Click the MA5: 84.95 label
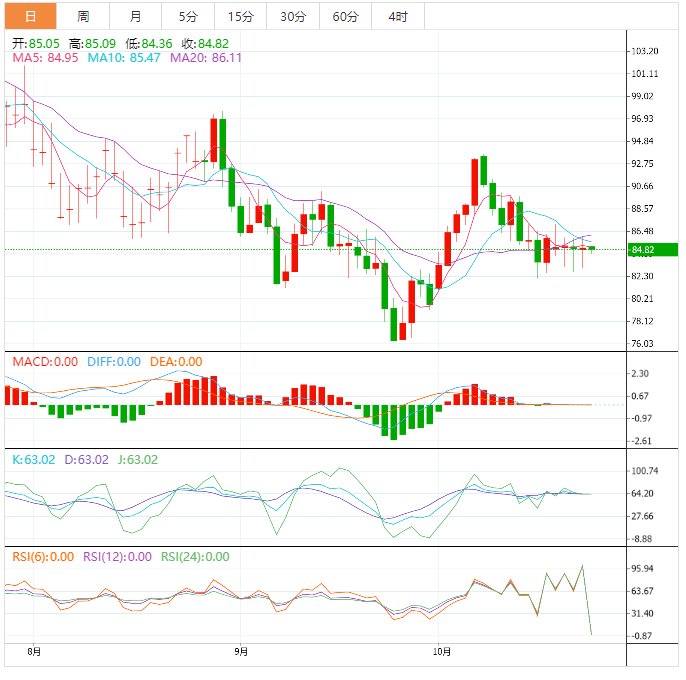 (x=45, y=58)
